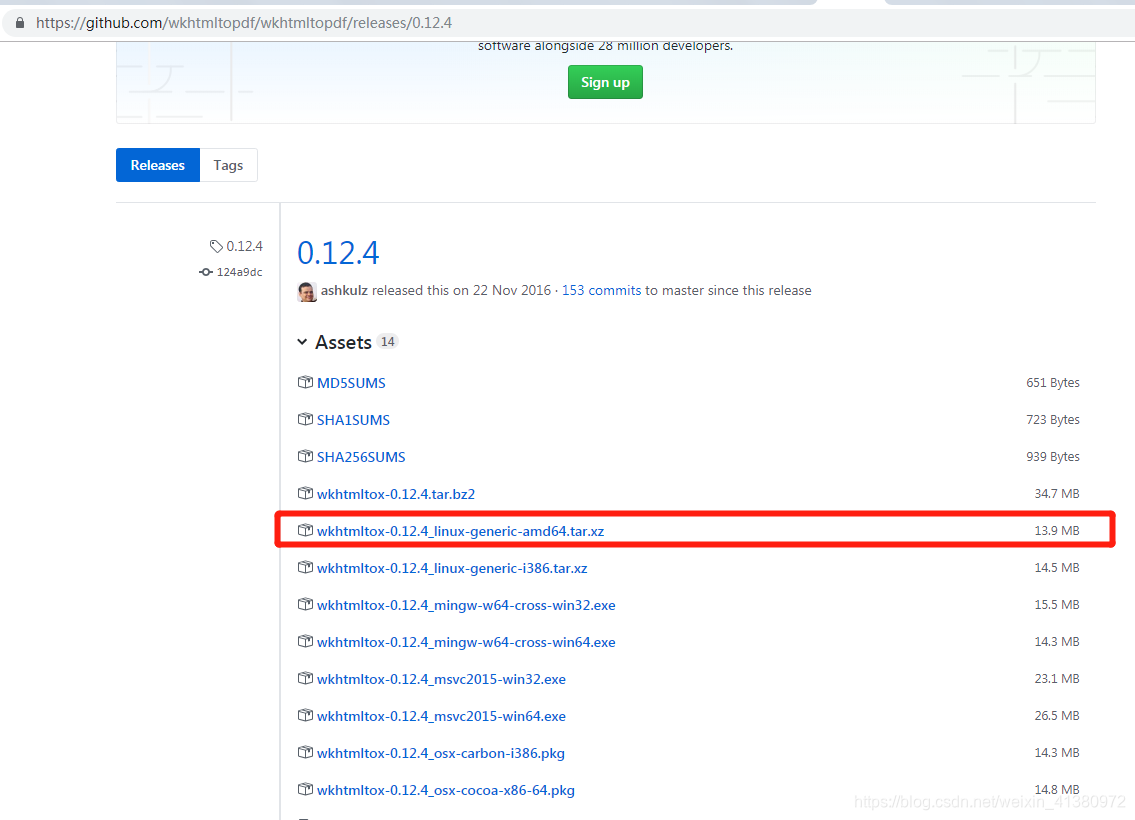The image size is (1135, 820).
Task: Click the 13.9 MB size text
Action: tap(1057, 531)
